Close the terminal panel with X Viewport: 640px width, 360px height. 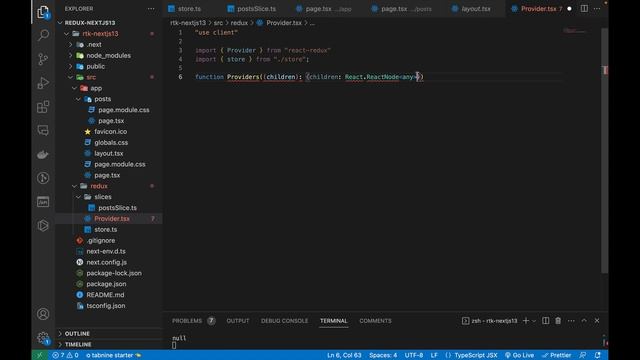(597, 321)
